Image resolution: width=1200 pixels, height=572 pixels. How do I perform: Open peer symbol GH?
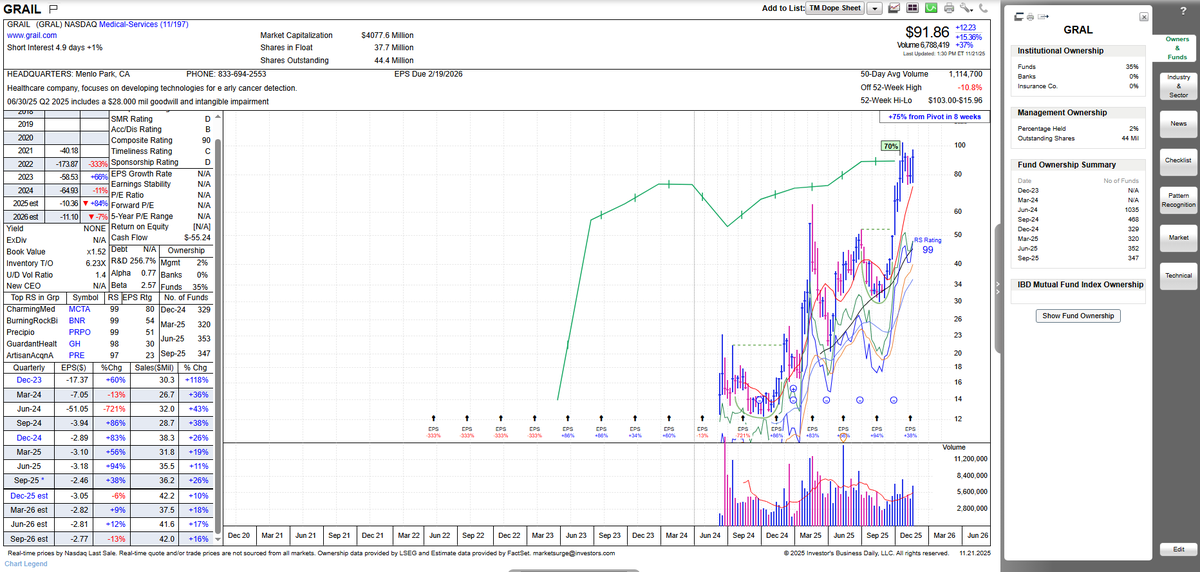coord(74,344)
